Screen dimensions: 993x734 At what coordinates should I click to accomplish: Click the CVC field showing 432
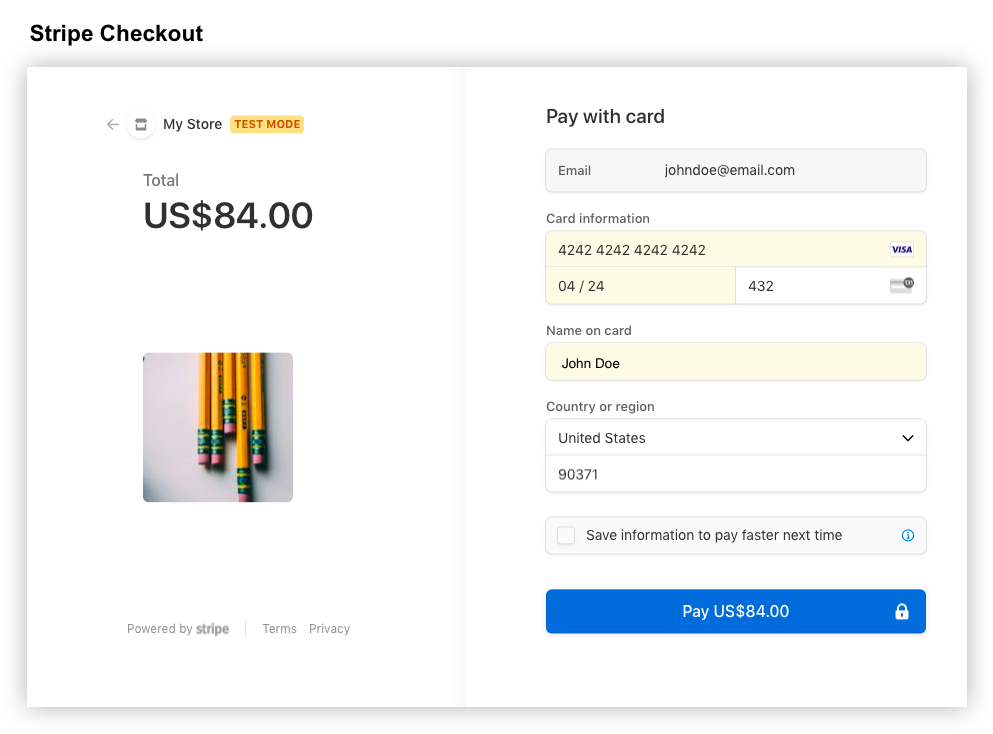[x=831, y=286]
